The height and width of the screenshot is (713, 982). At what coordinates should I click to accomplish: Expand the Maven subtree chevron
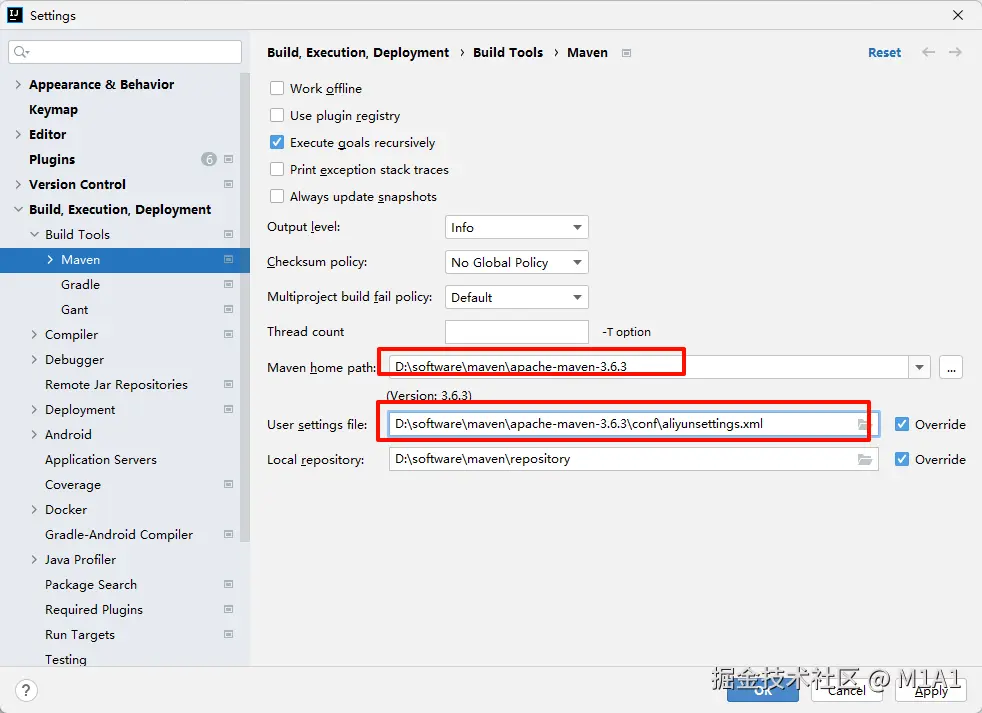pos(50,259)
